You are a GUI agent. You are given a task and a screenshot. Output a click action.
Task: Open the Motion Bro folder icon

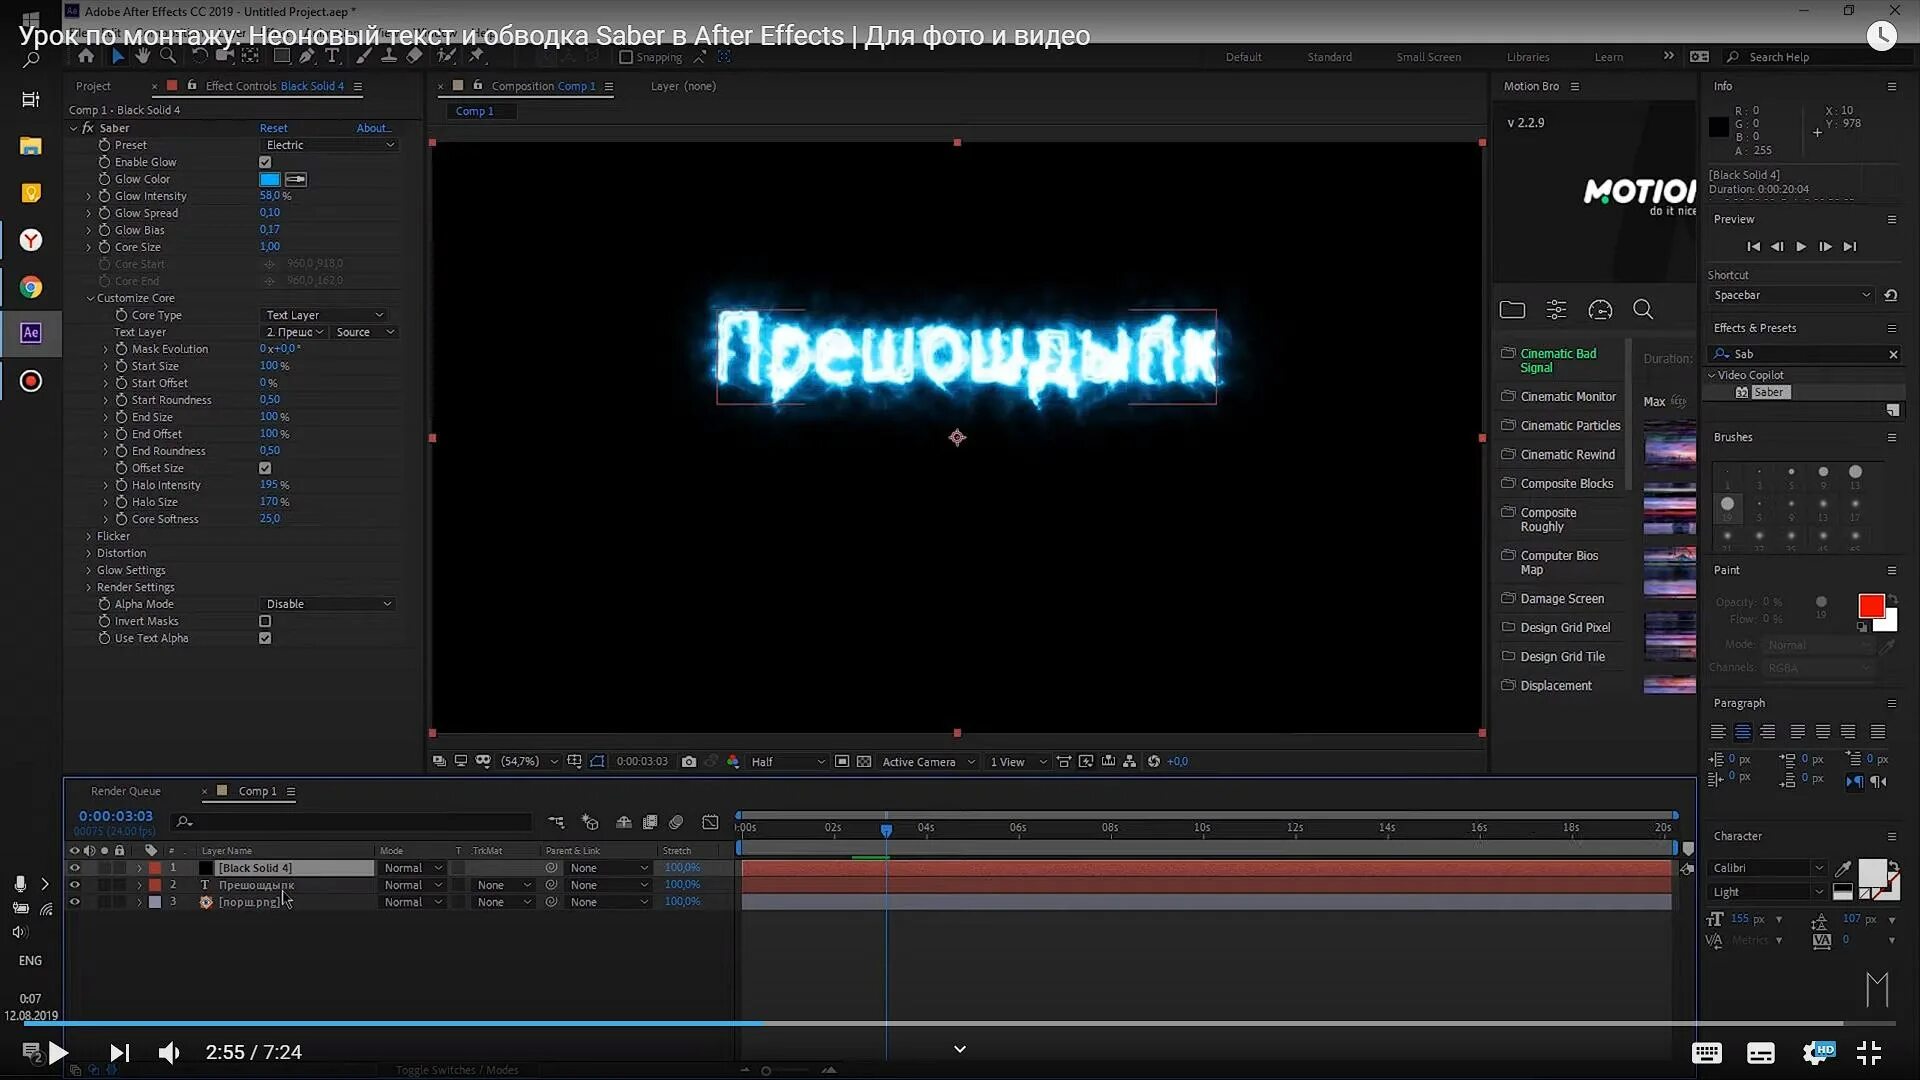pos(1512,310)
